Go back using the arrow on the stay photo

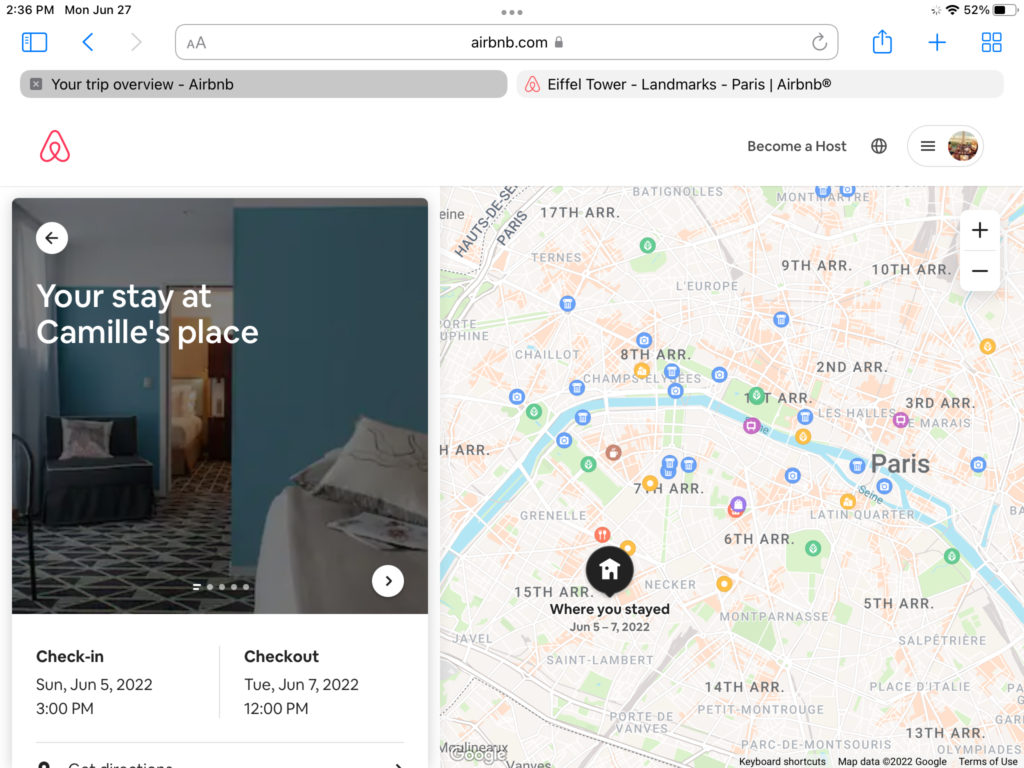pyautogui.click(x=52, y=238)
